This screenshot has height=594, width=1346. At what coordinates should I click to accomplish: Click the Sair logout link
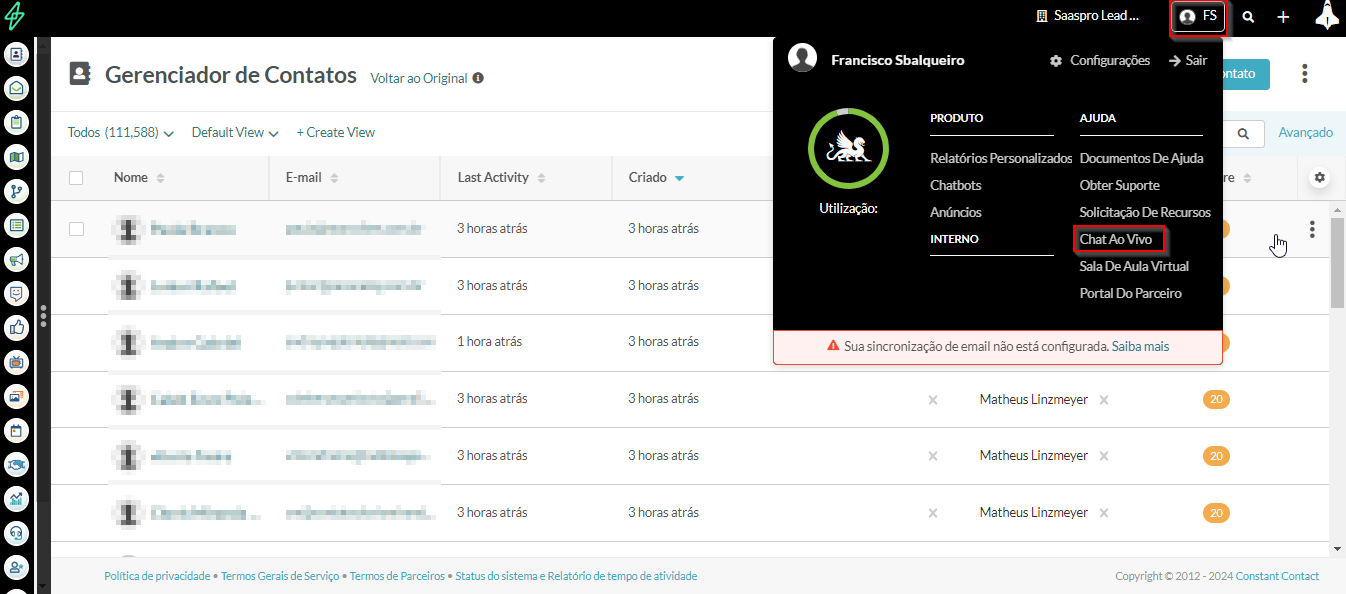click(x=1188, y=60)
